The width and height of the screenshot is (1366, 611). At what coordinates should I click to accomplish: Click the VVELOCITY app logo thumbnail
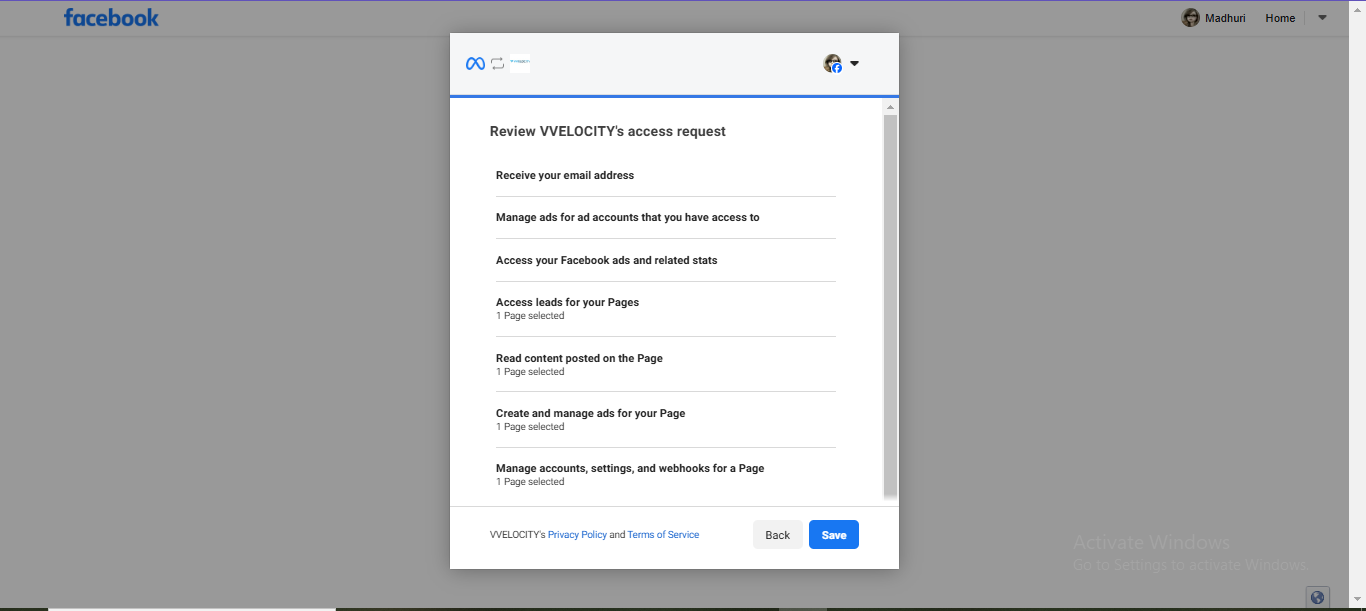(520, 63)
